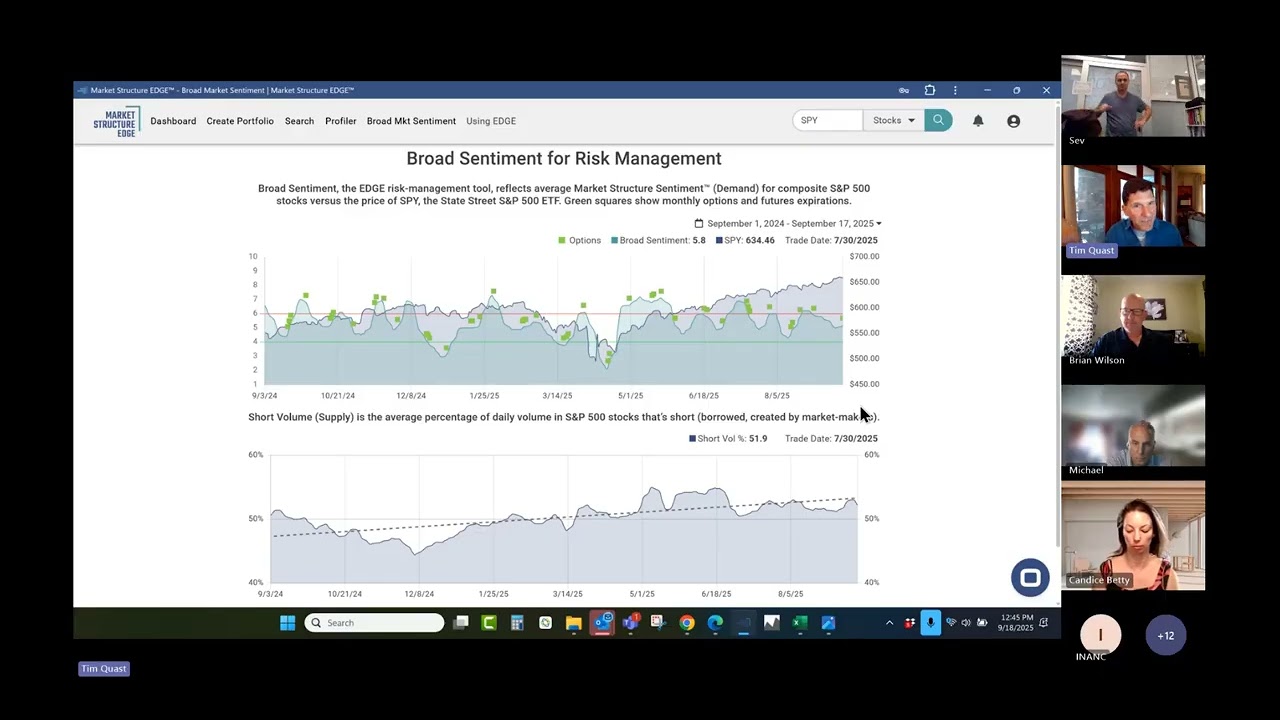
Task: Click the calendar icon beside the date range
Action: click(699, 223)
